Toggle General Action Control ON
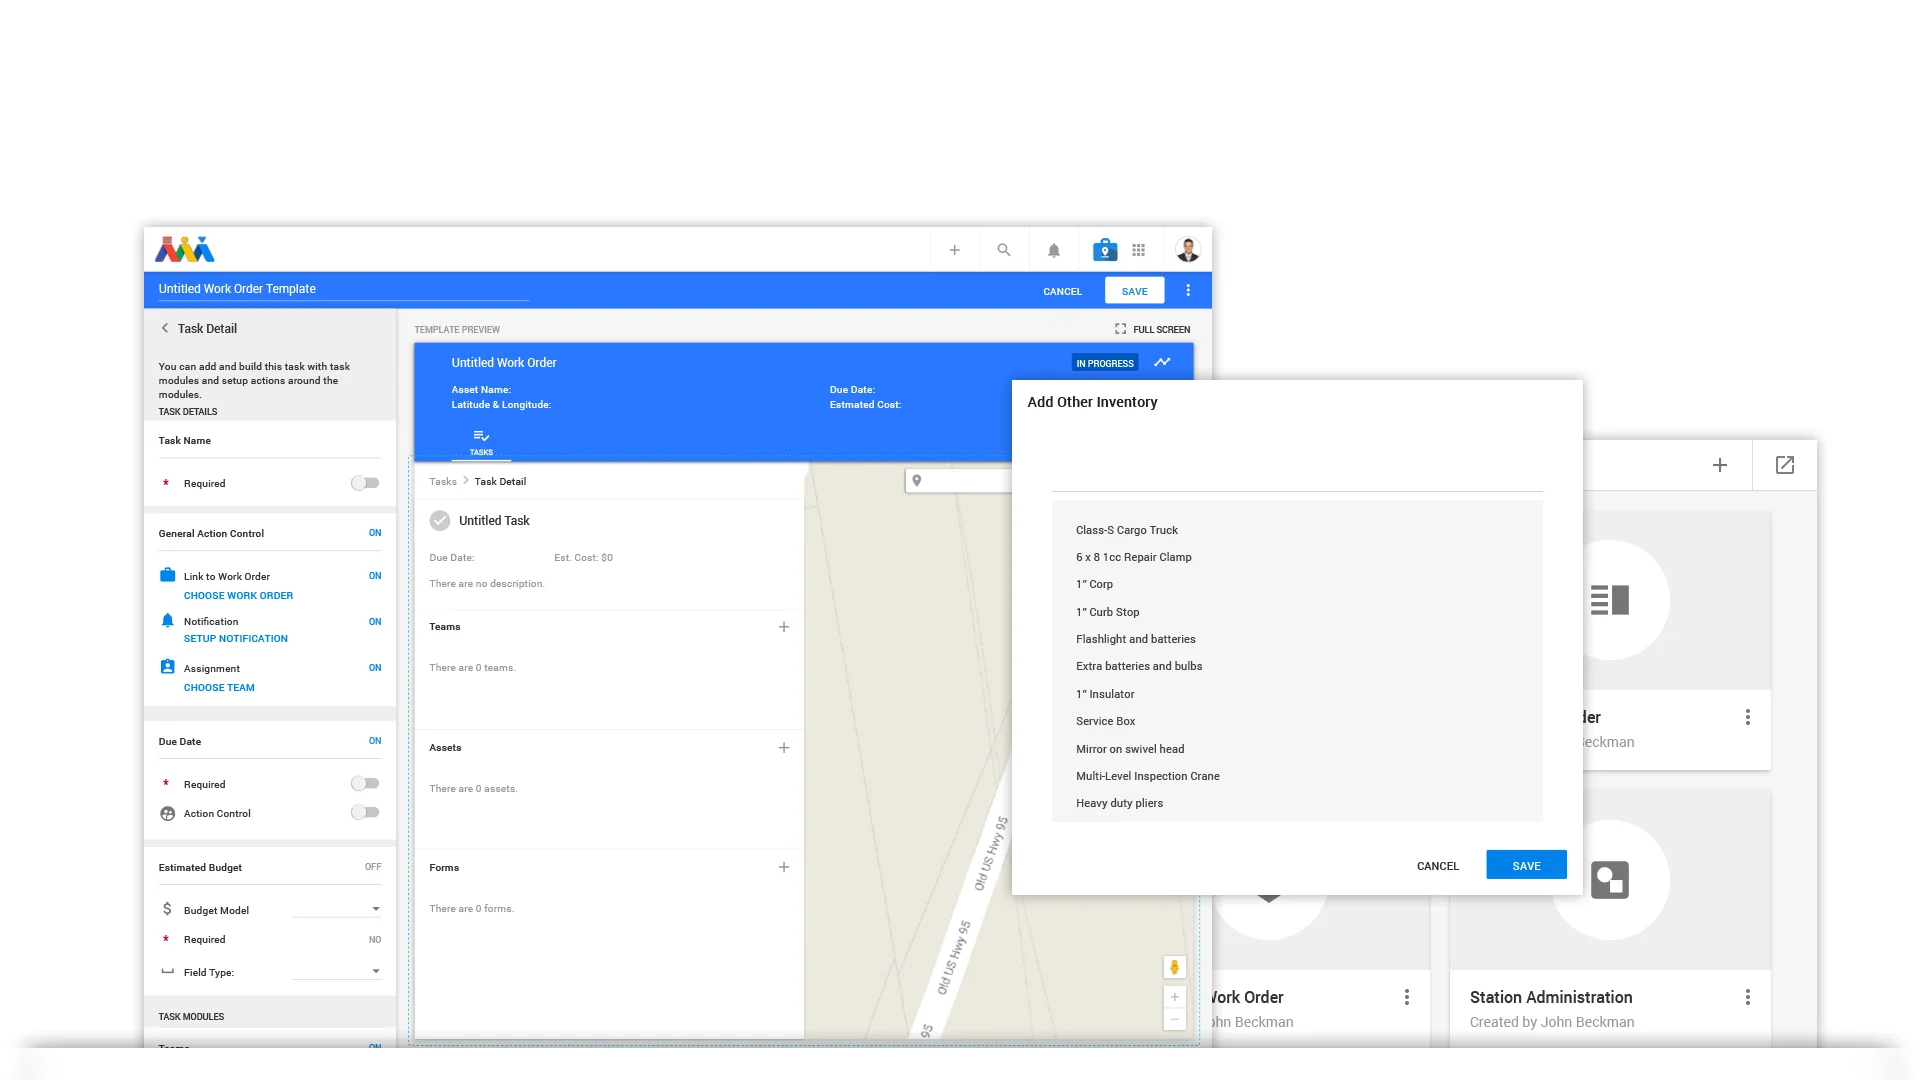 375,533
